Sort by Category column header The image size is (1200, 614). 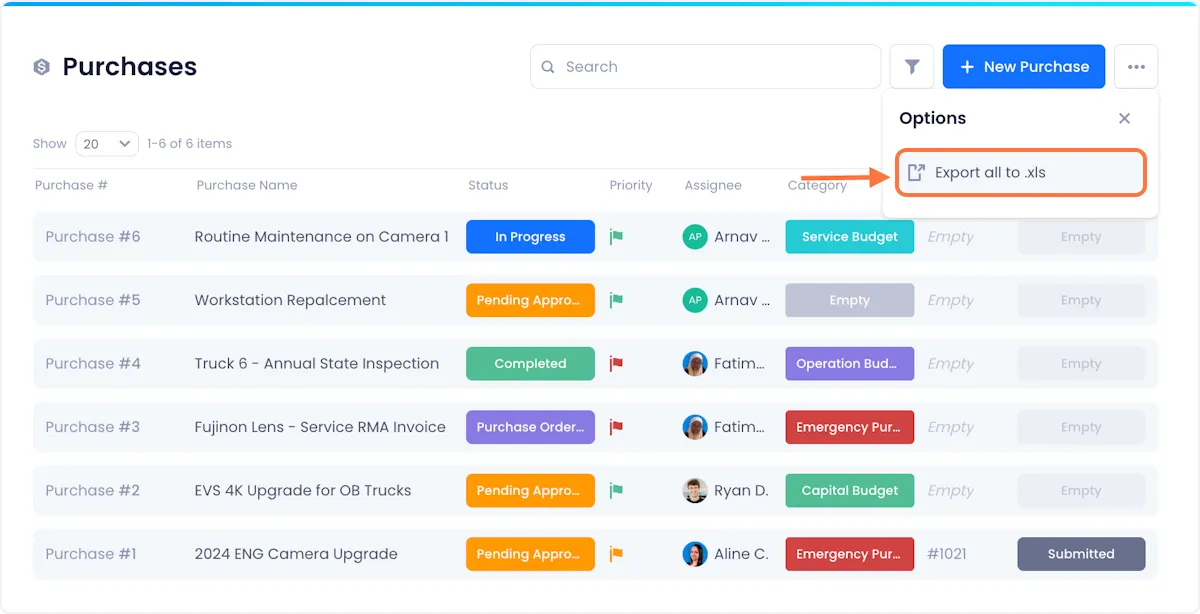click(x=817, y=185)
